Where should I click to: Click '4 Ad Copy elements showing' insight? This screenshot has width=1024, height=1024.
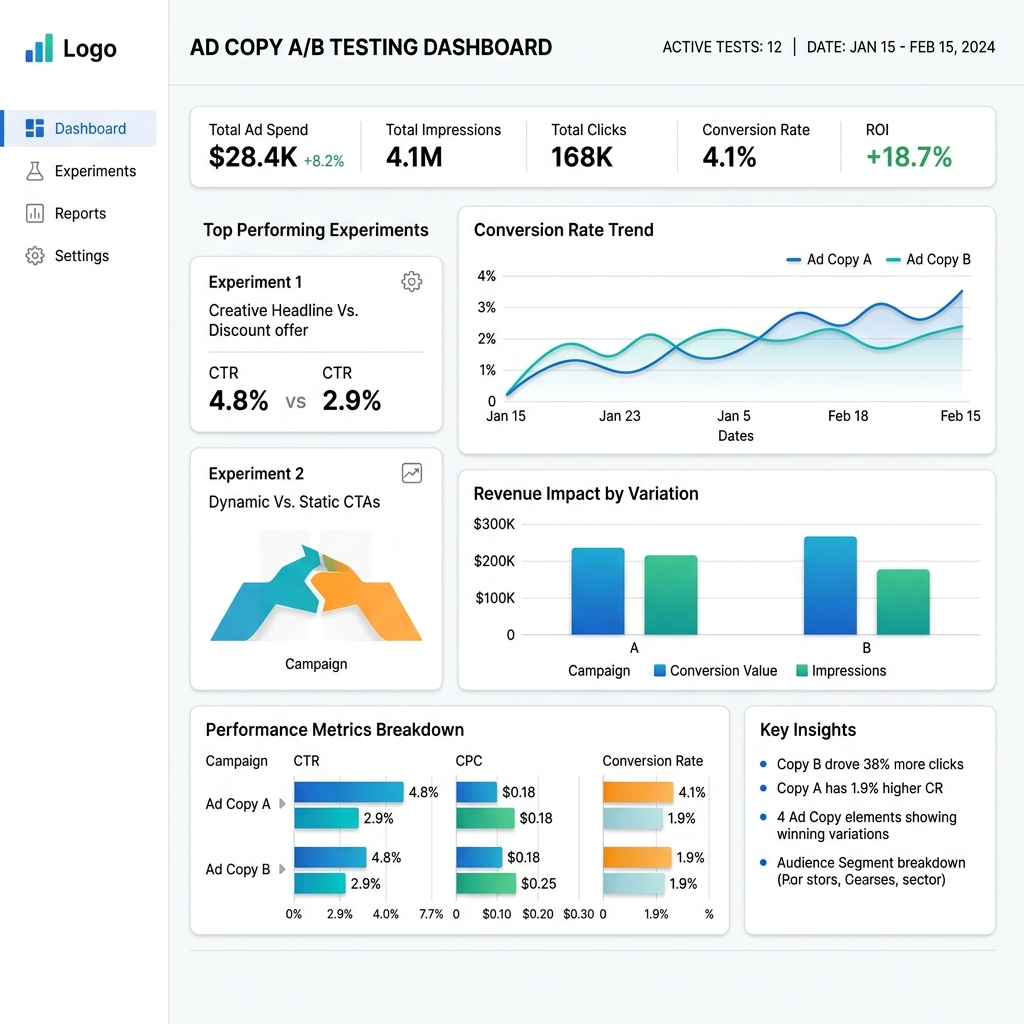click(x=867, y=817)
